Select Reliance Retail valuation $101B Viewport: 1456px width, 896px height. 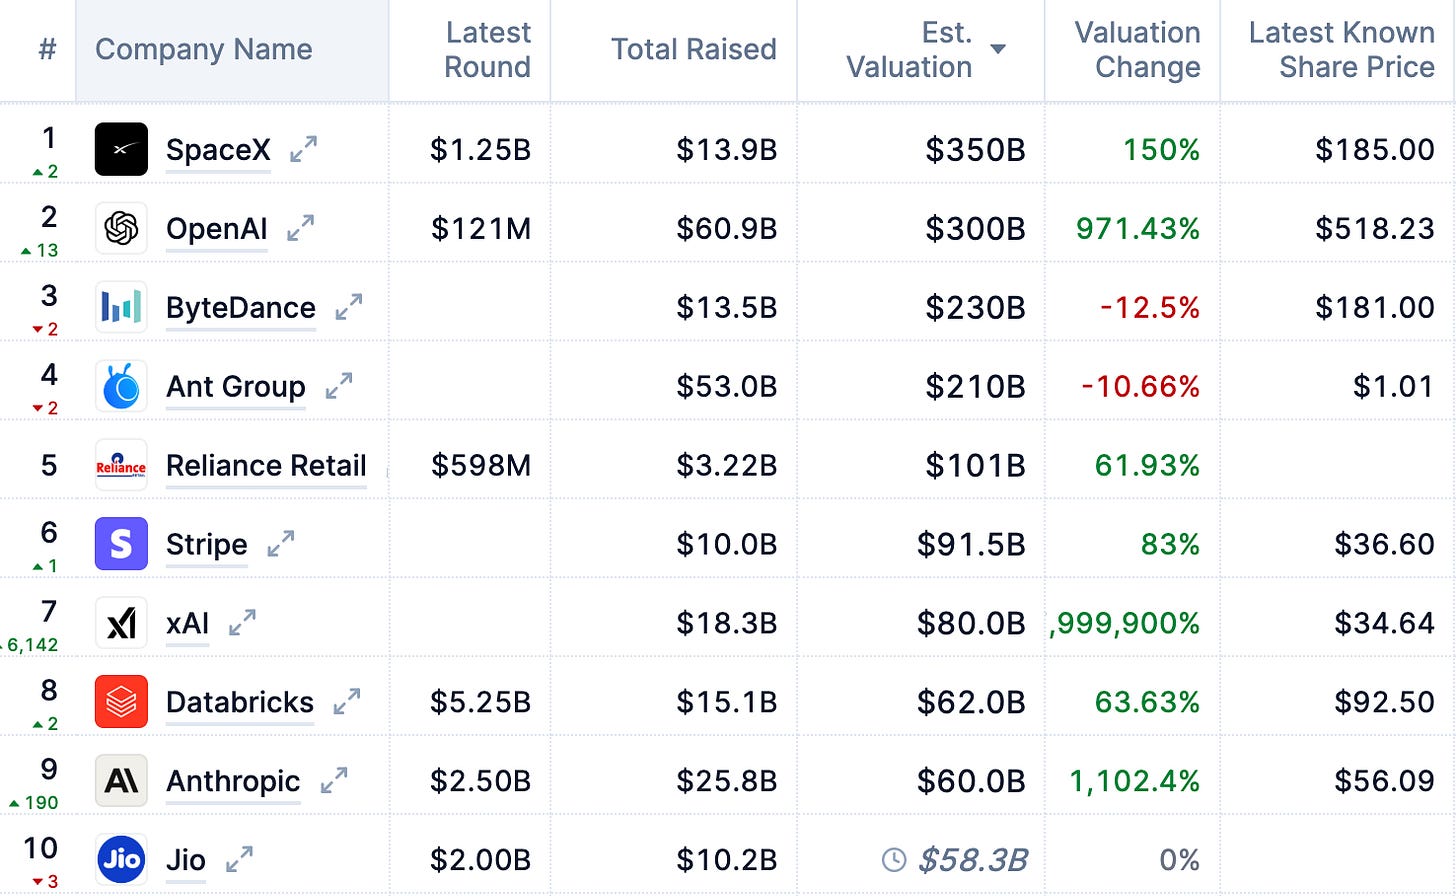pos(975,466)
